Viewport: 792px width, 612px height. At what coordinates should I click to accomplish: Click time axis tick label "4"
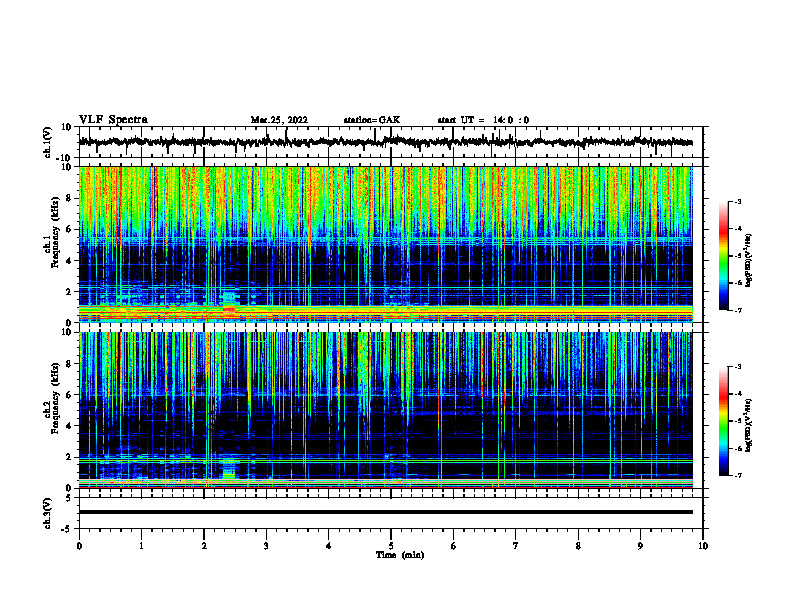pos(329,546)
